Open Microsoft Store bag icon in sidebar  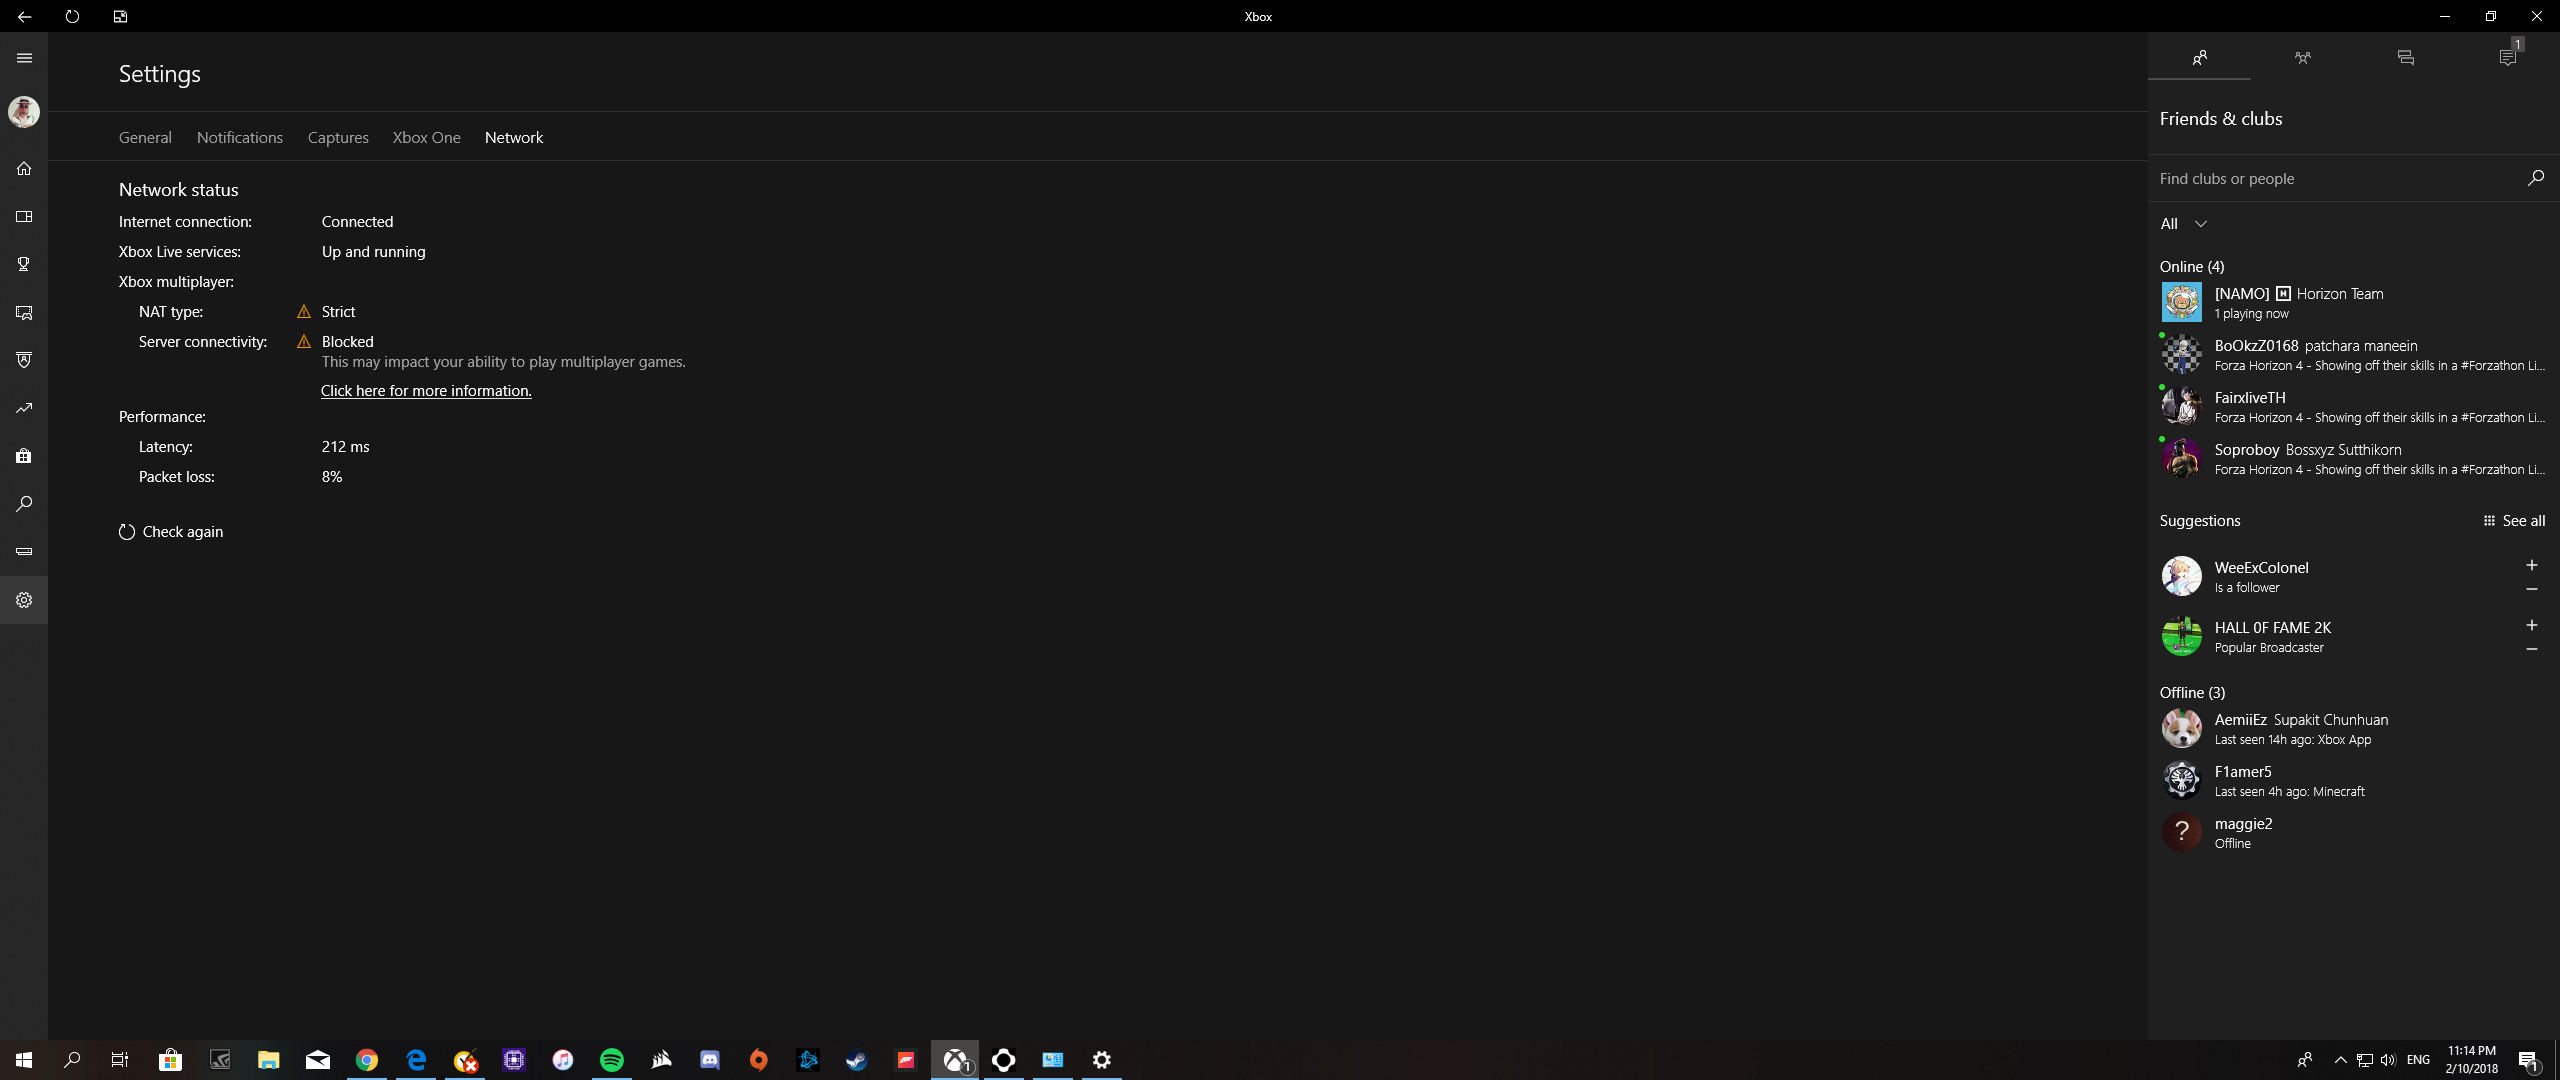coord(24,456)
